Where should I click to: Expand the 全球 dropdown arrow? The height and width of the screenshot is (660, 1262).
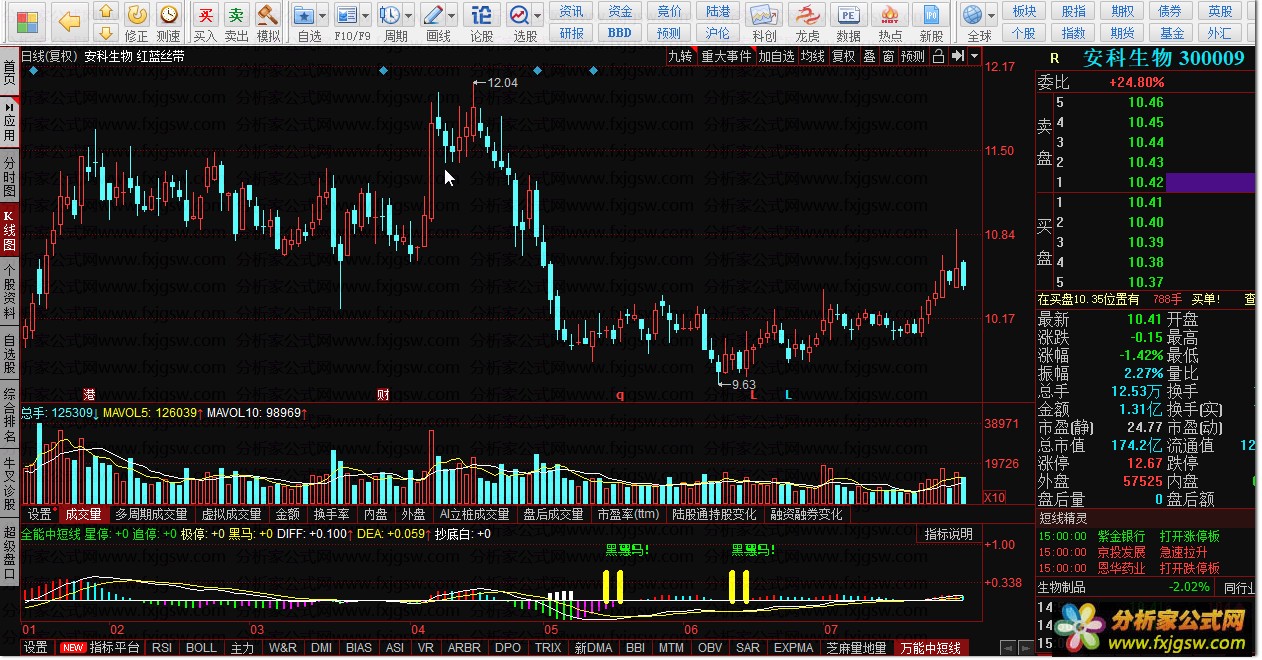pyautogui.click(x=991, y=16)
